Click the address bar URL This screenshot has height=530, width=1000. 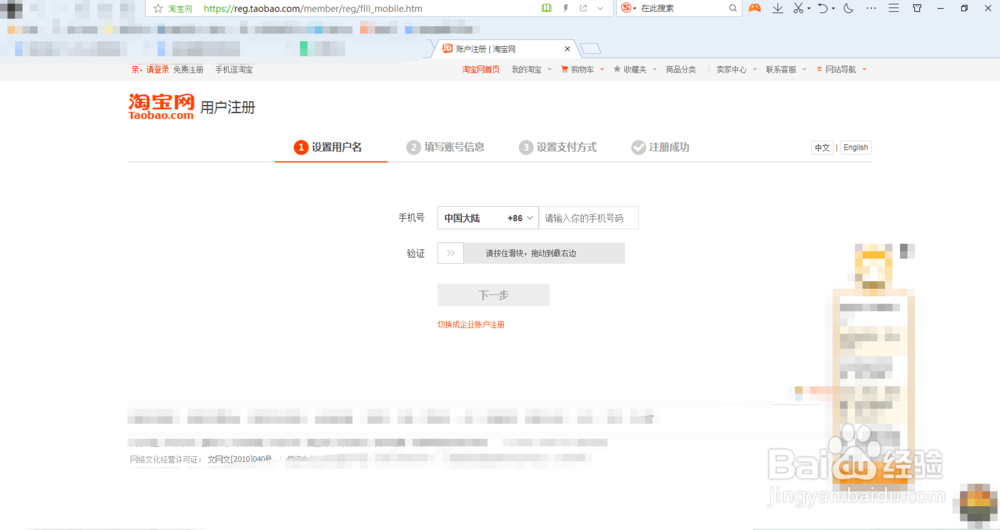tap(312, 8)
